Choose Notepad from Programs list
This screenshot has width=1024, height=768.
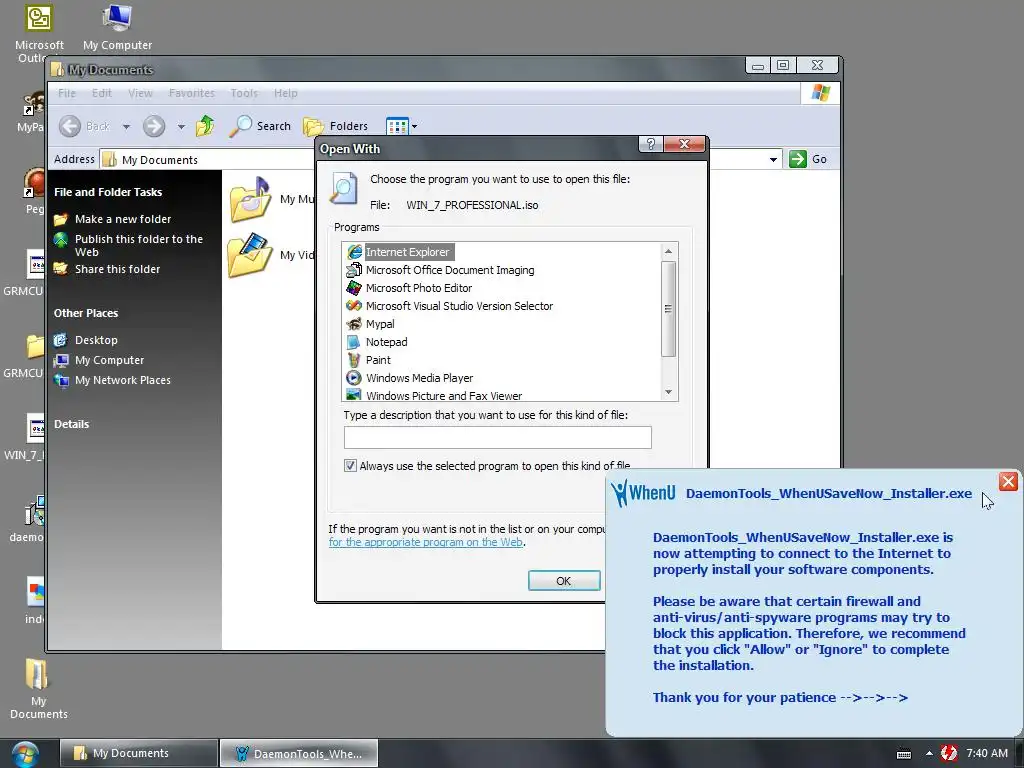[x=377, y=342]
